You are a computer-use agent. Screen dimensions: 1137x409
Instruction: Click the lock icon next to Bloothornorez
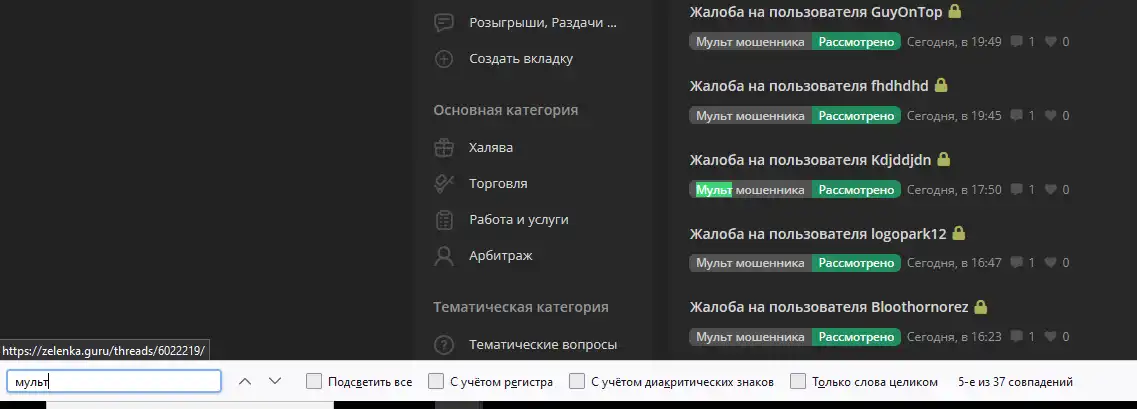pyautogui.click(x=980, y=307)
